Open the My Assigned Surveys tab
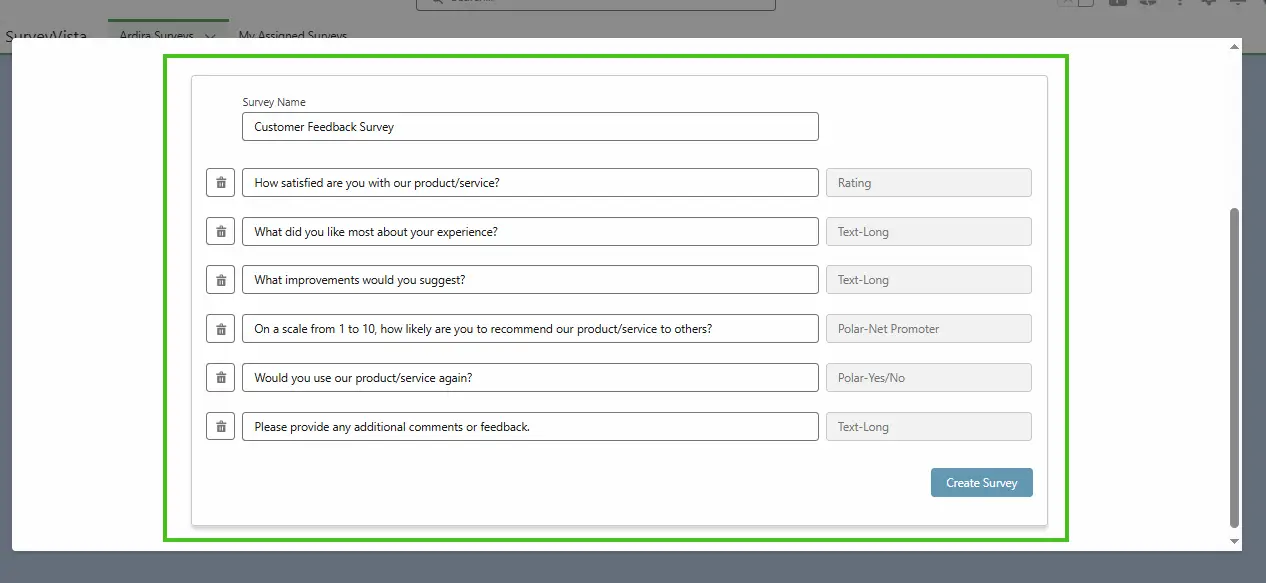 (x=292, y=36)
